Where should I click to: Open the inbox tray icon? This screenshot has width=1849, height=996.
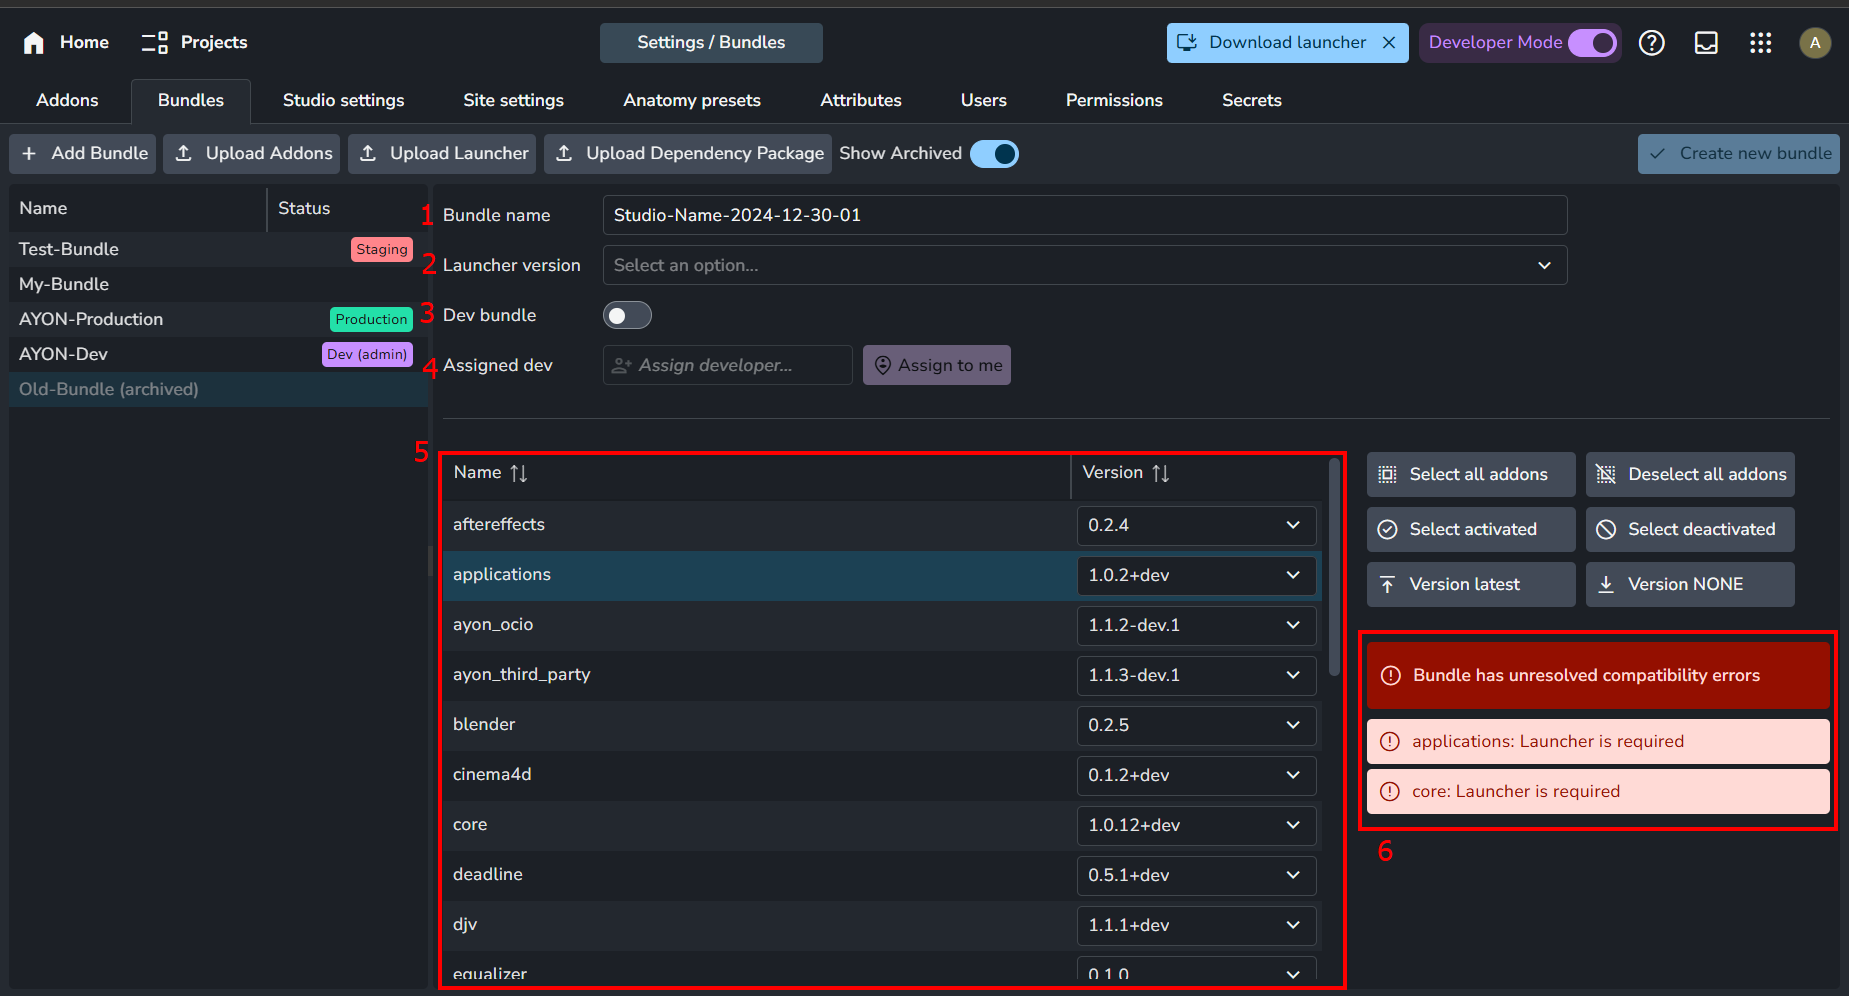pyautogui.click(x=1705, y=42)
